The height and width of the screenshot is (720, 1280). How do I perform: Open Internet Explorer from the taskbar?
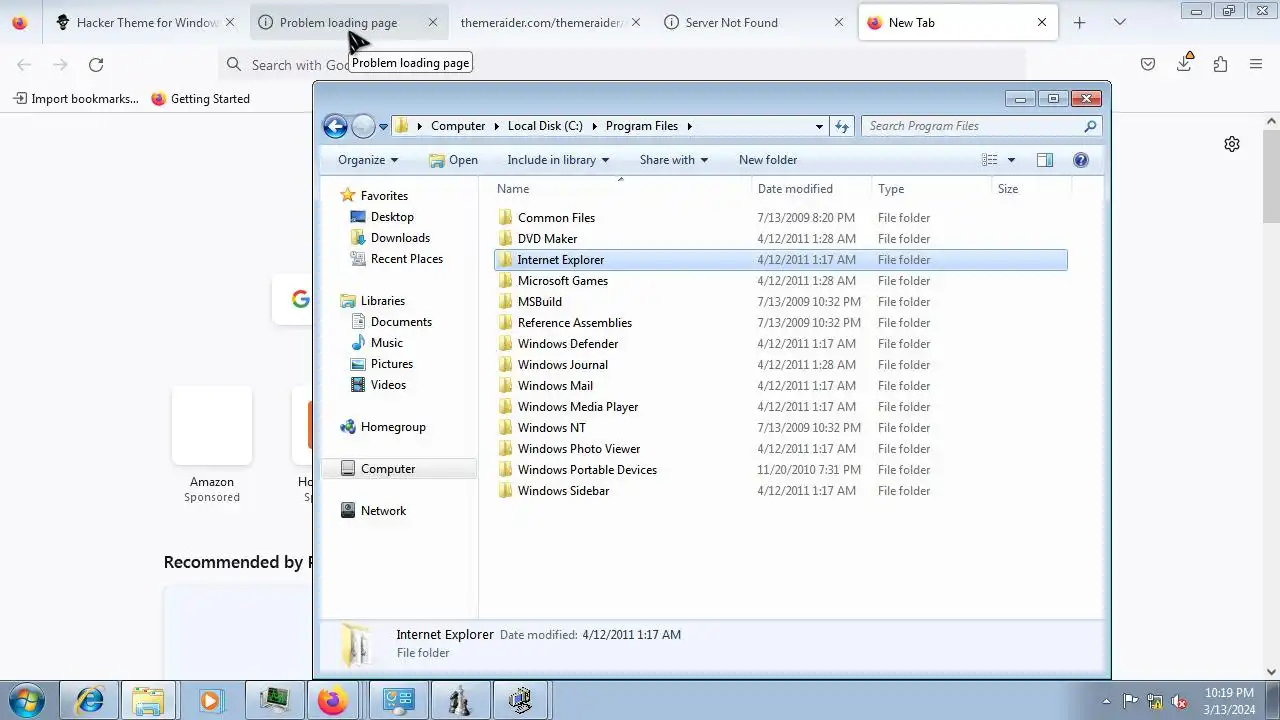(89, 700)
